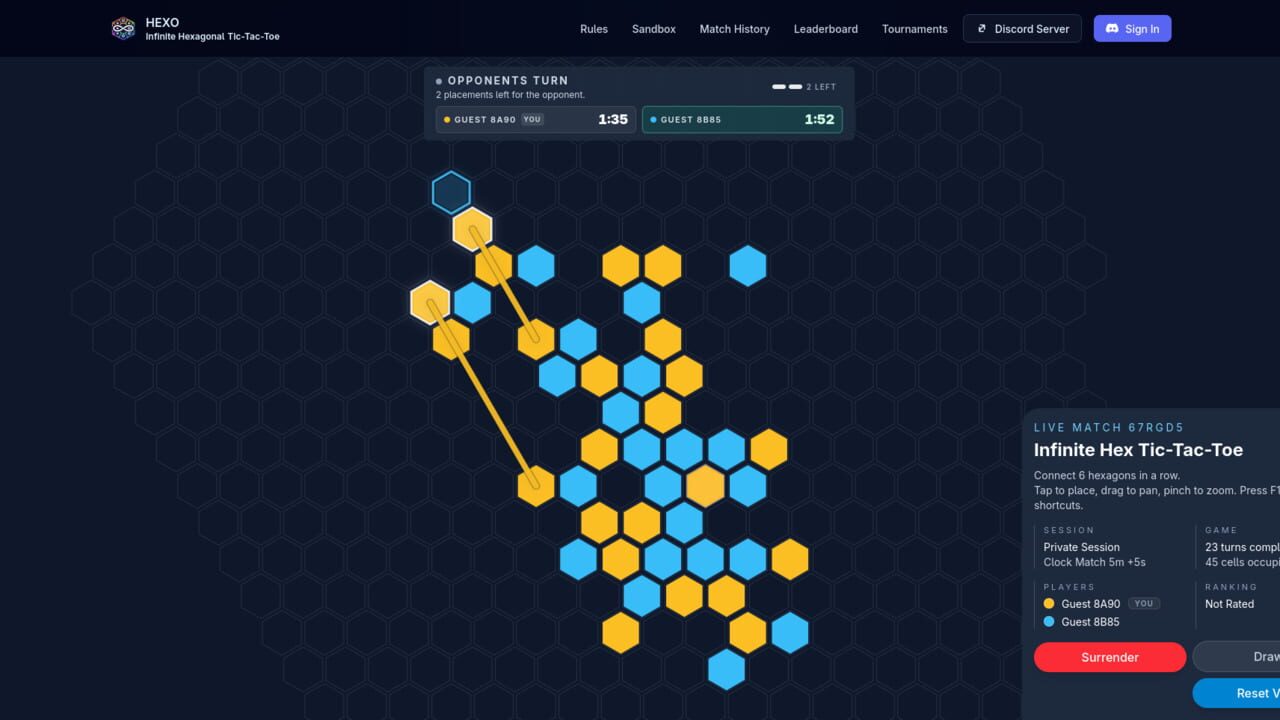Screen dimensions: 1280x720
Task: Open the Tournaments page
Action: tap(915, 29)
